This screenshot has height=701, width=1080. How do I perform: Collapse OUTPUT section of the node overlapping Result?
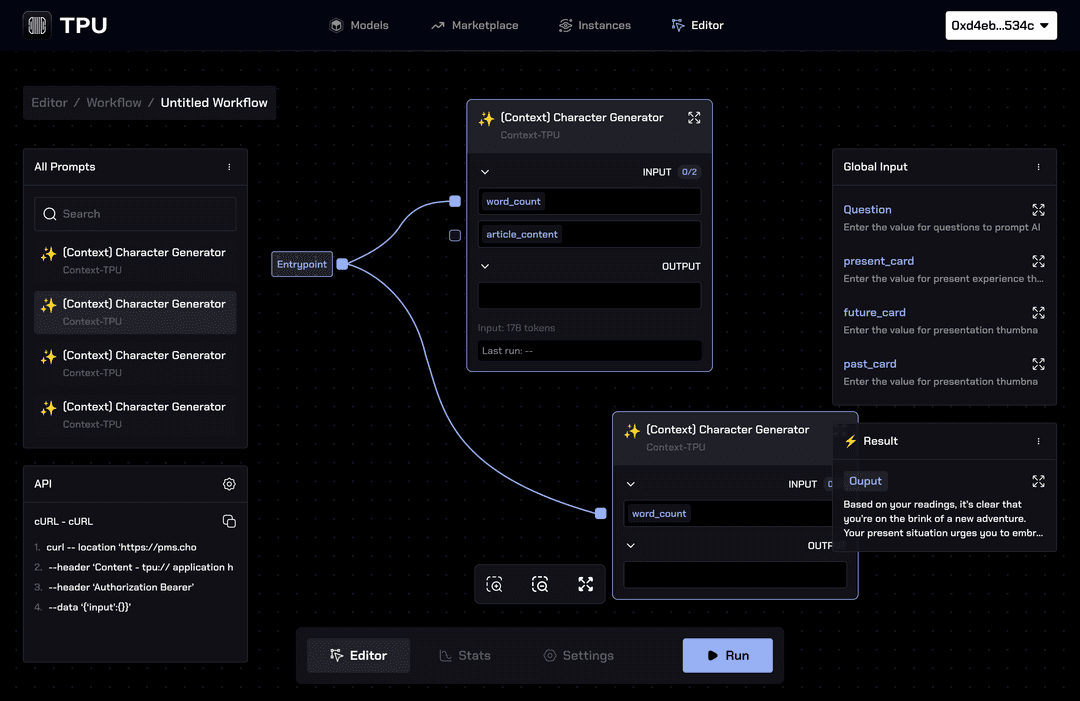click(631, 545)
